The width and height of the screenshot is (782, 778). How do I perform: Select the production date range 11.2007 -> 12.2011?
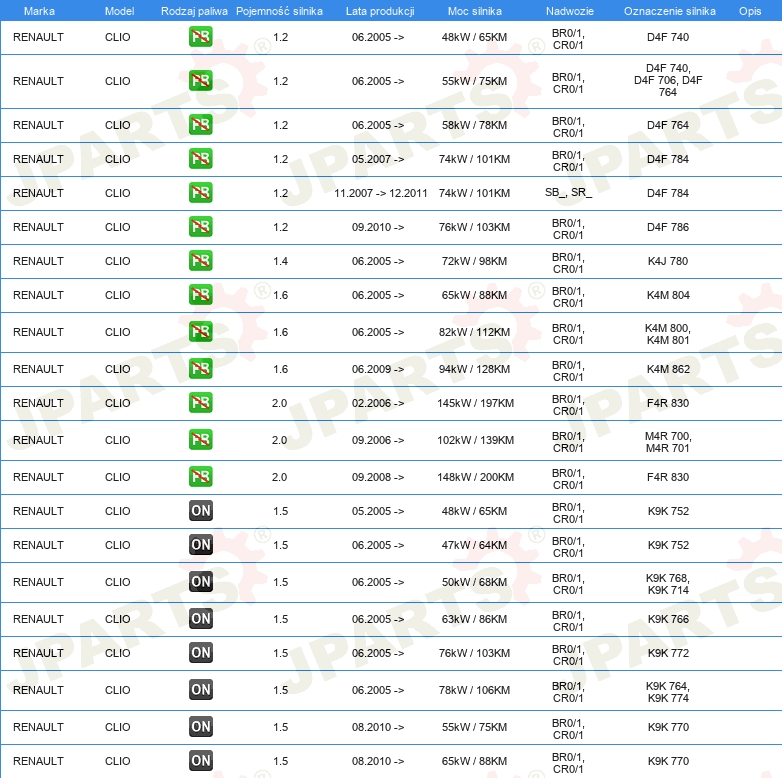click(381, 193)
